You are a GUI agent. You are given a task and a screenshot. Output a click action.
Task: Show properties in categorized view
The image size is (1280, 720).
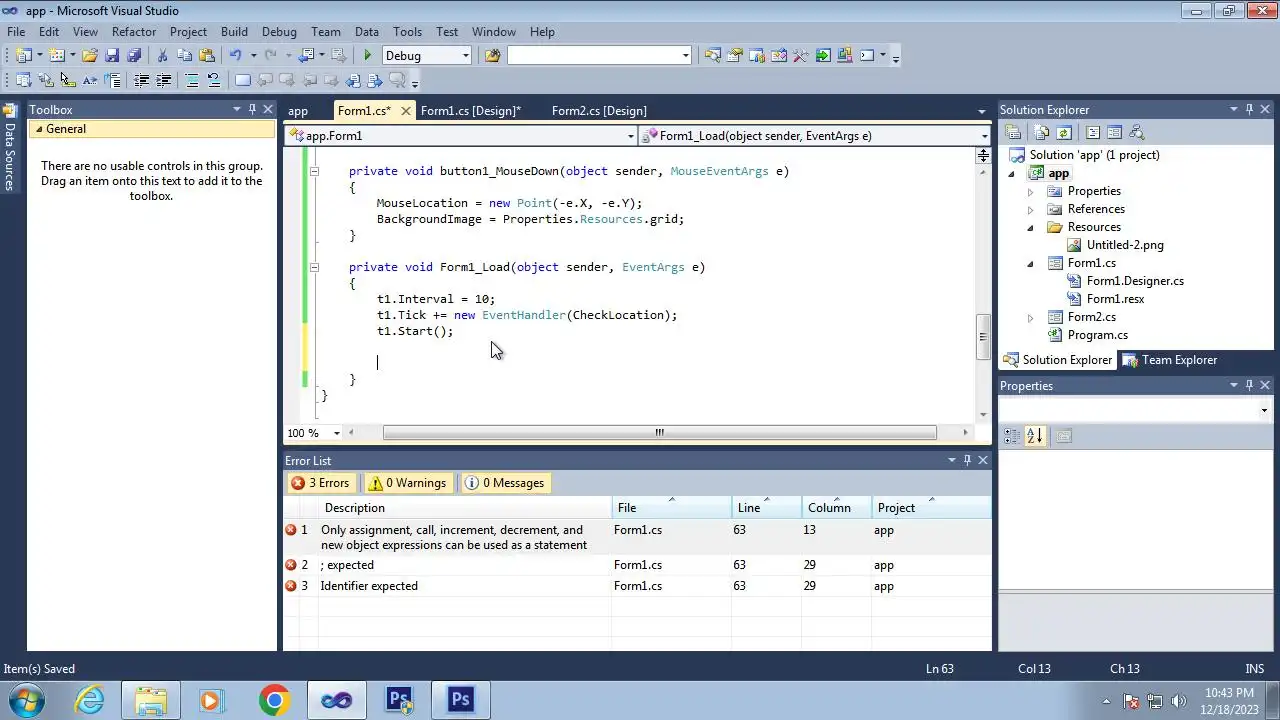point(1012,436)
